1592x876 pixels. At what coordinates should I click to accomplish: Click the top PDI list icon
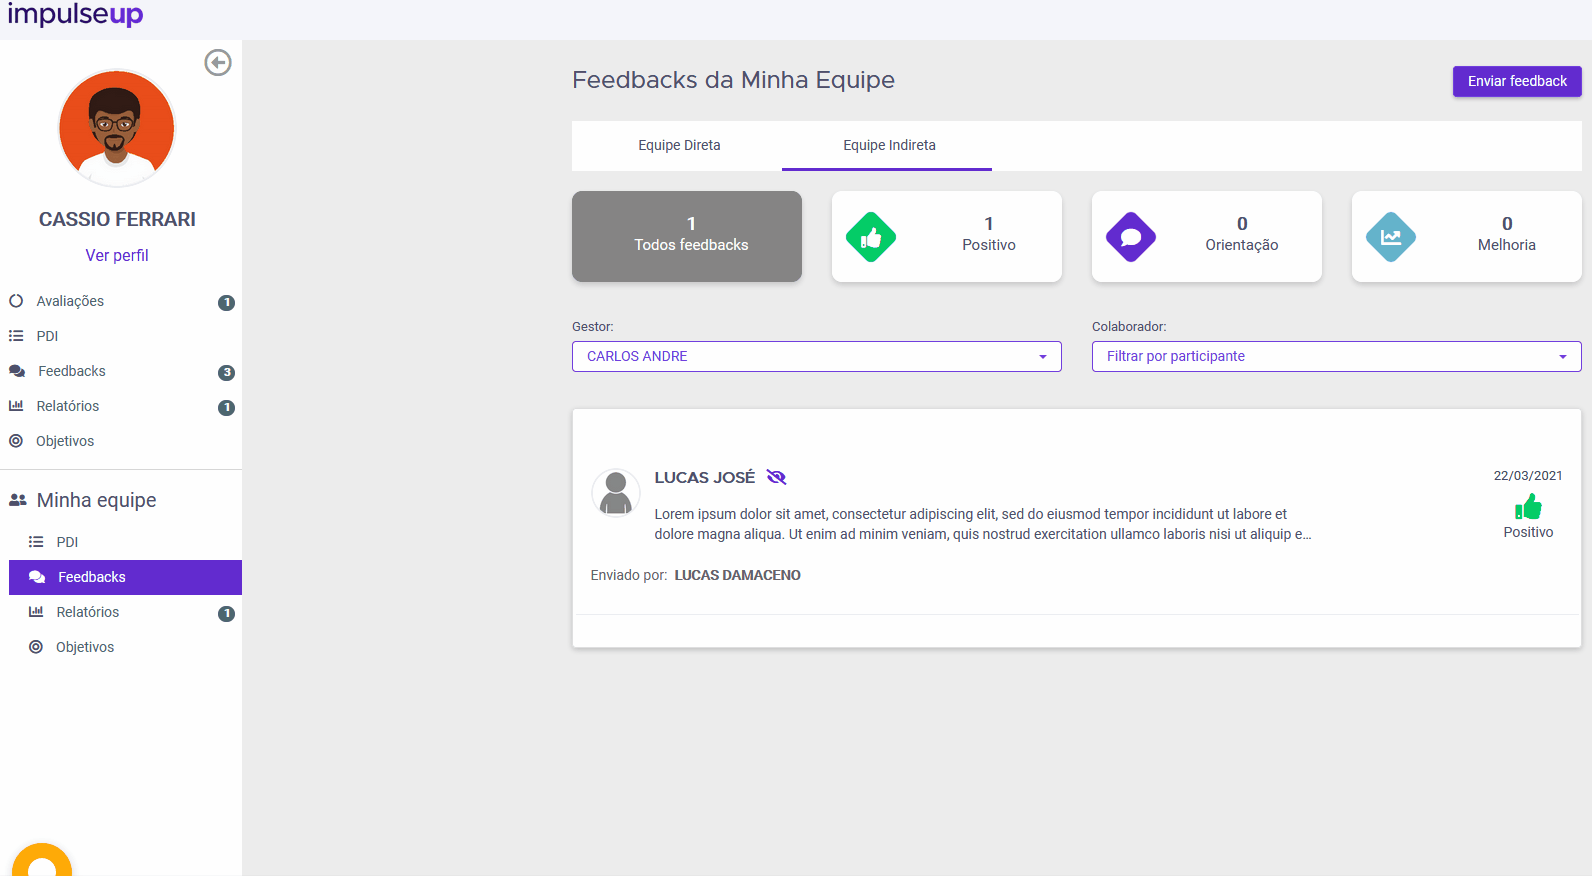point(16,336)
